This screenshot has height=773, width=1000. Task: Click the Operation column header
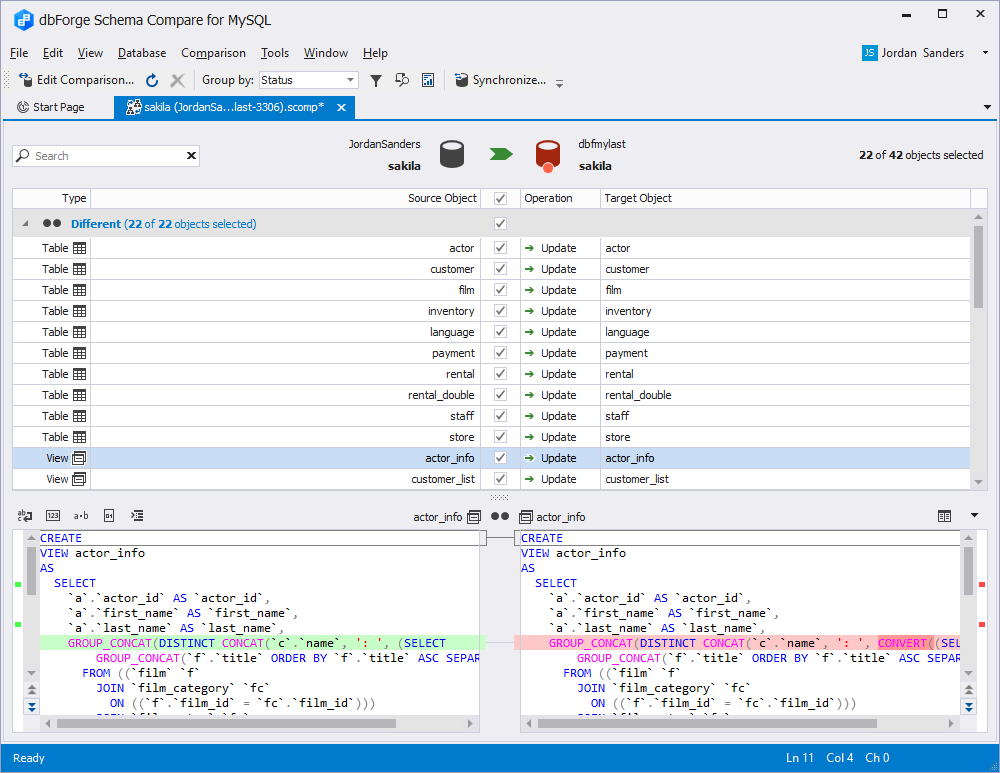tap(560, 198)
